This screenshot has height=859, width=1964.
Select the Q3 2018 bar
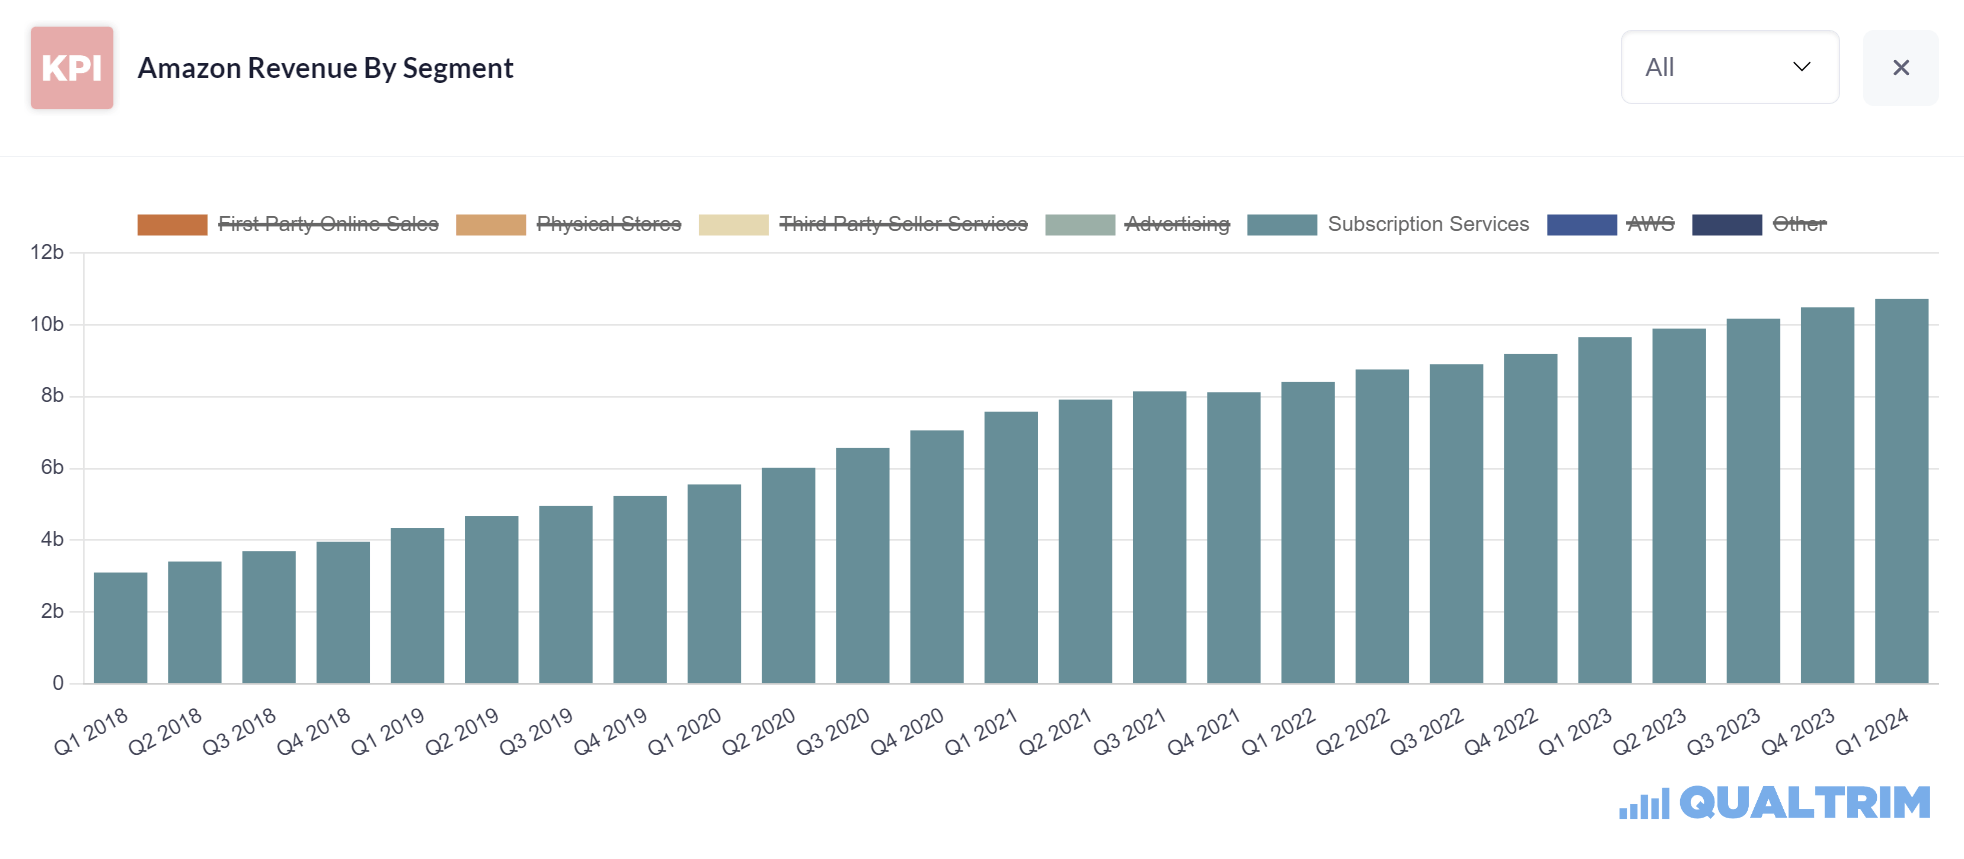pyautogui.click(x=269, y=617)
